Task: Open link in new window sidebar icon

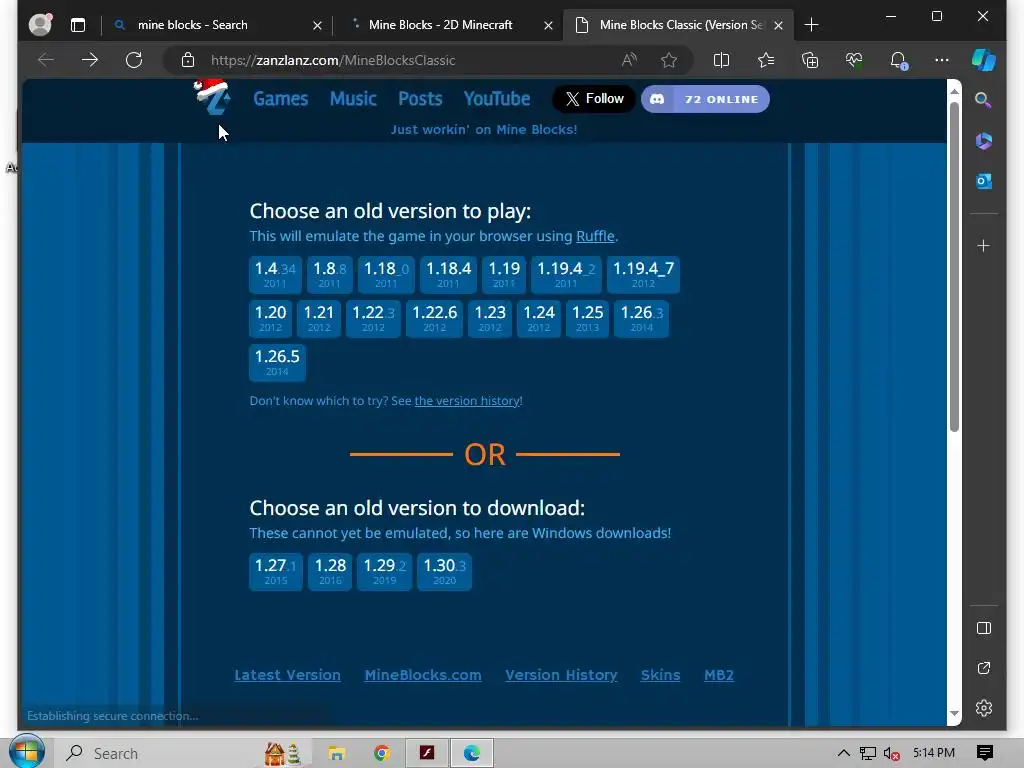Action: point(984,668)
